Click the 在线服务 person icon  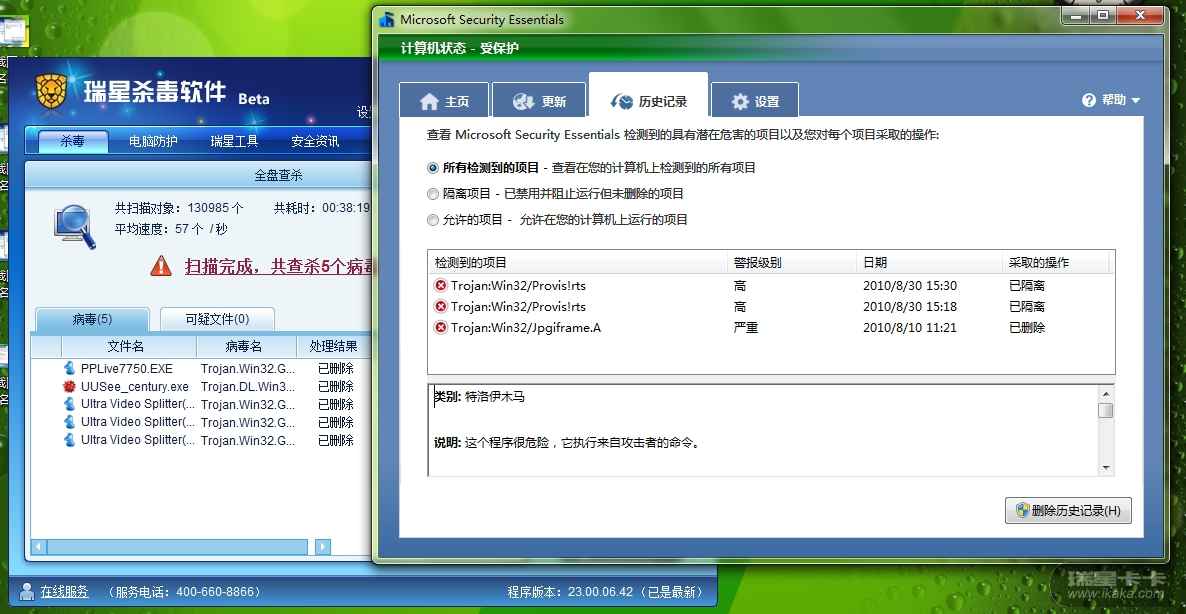(27, 591)
